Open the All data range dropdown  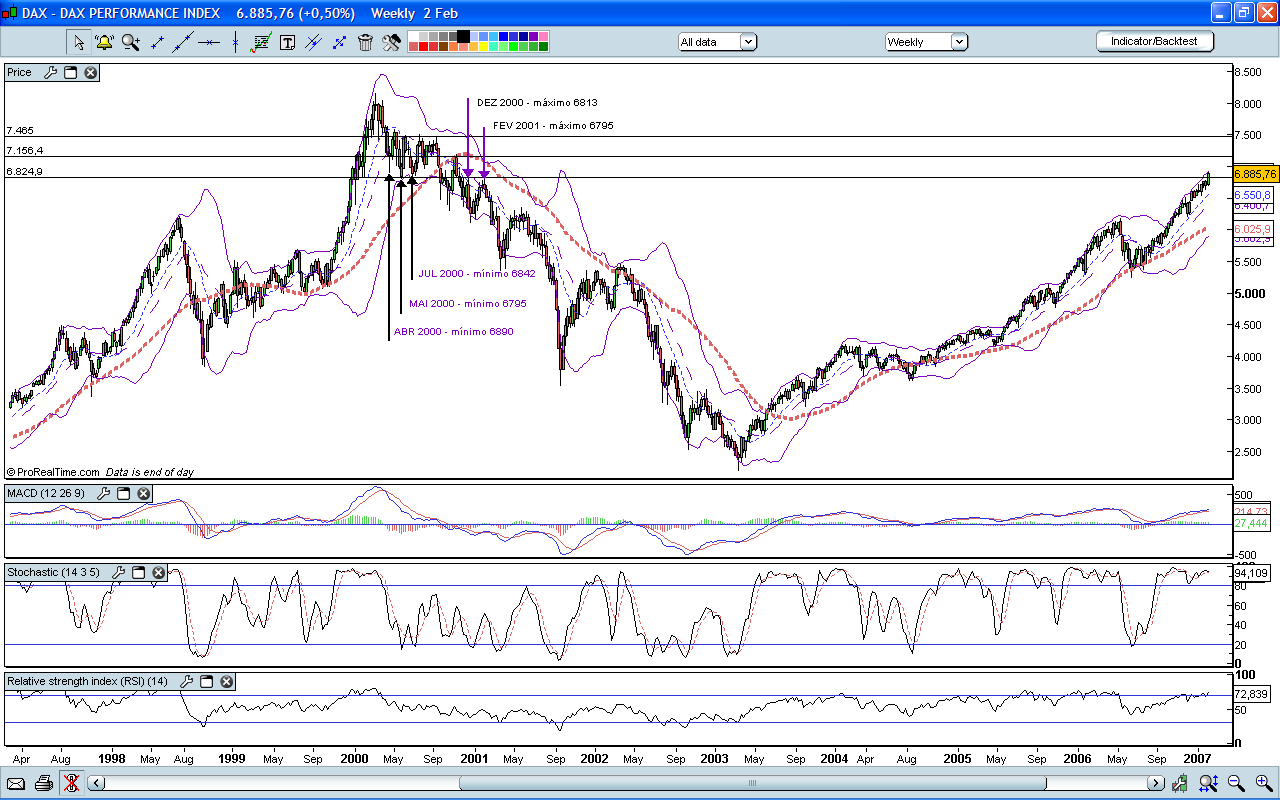(x=746, y=42)
